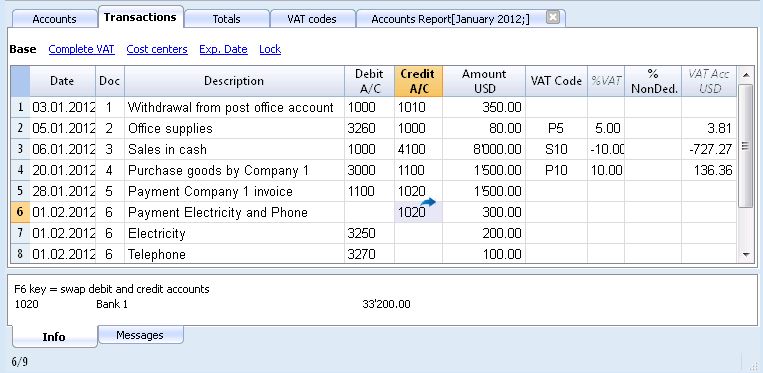Image resolution: width=763 pixels, height=373 pixels.
Task: Click the 'Sales in cash' description cell
Action: [234, 149]
